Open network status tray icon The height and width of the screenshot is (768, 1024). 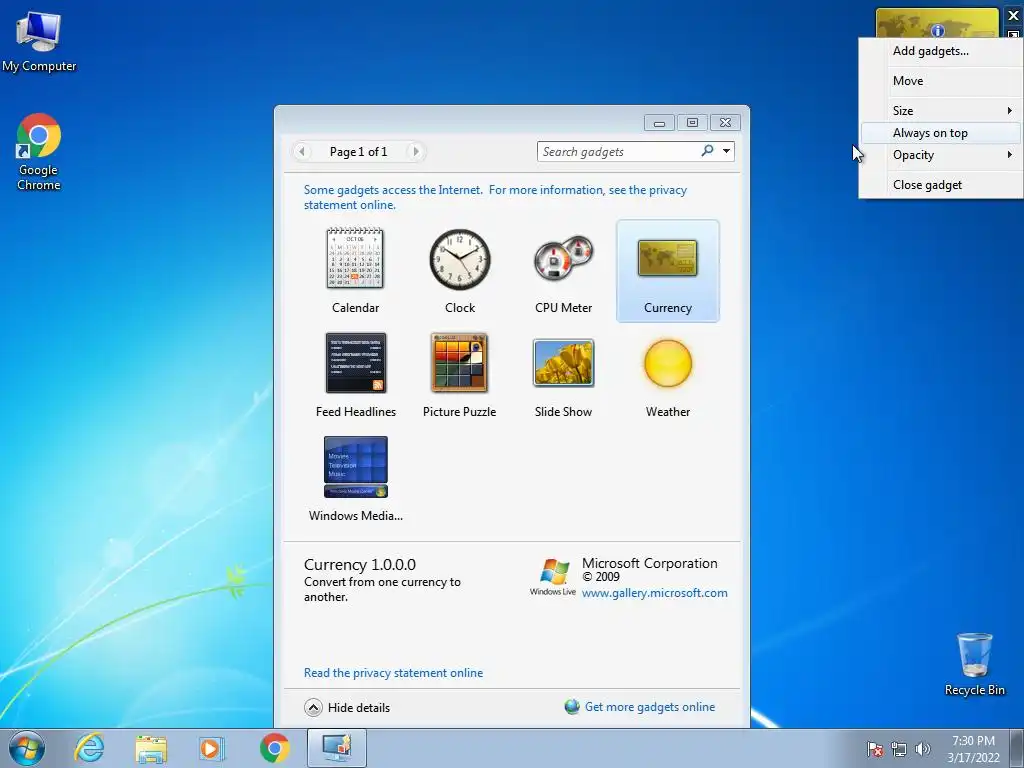tap(899, 749)
